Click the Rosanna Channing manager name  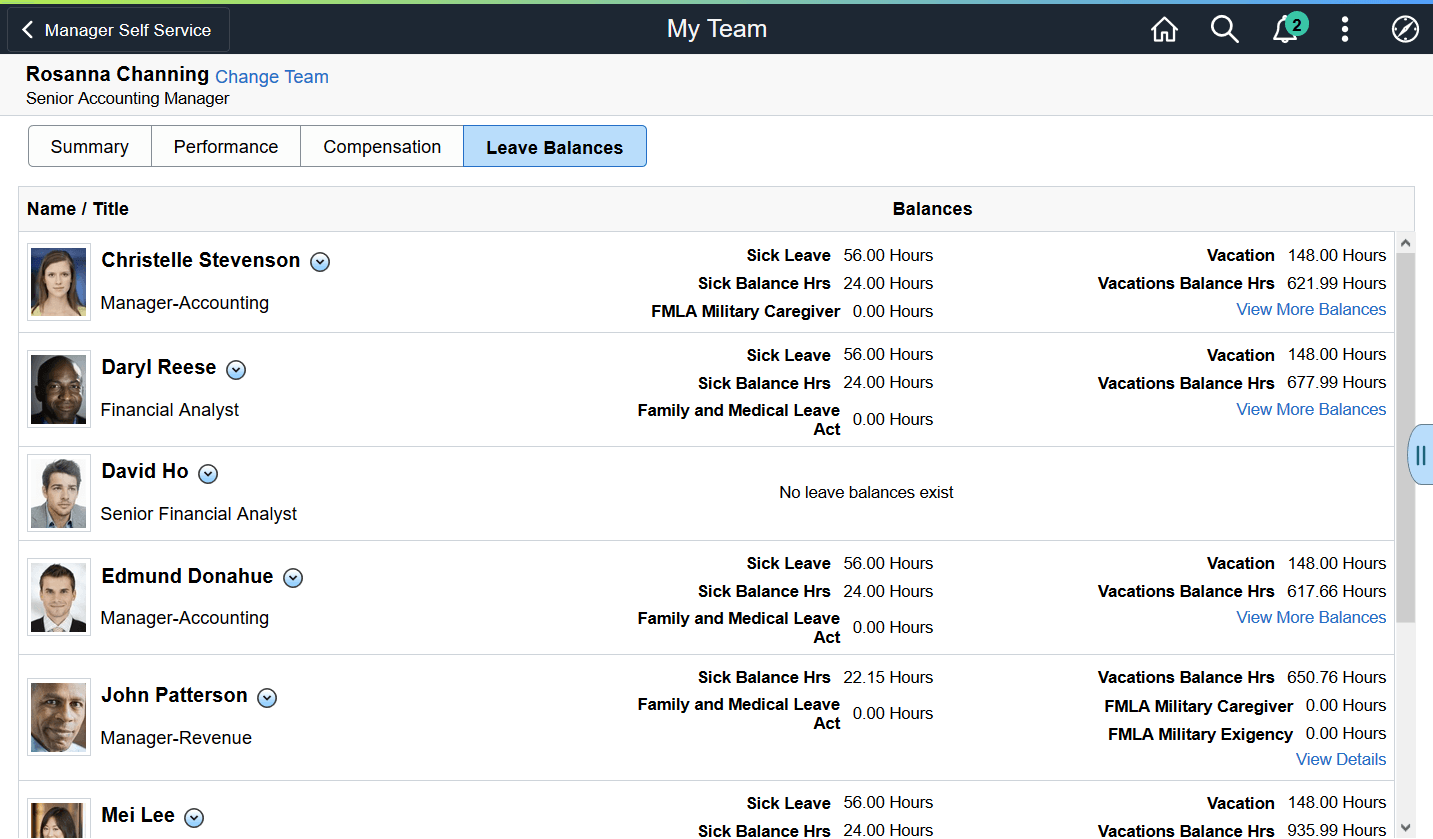118,74
